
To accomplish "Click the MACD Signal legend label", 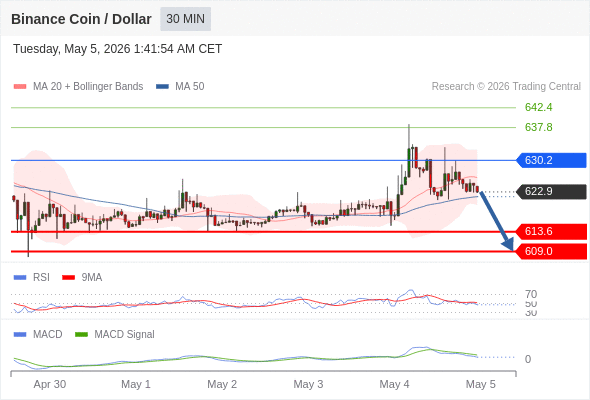I will 125,335.
